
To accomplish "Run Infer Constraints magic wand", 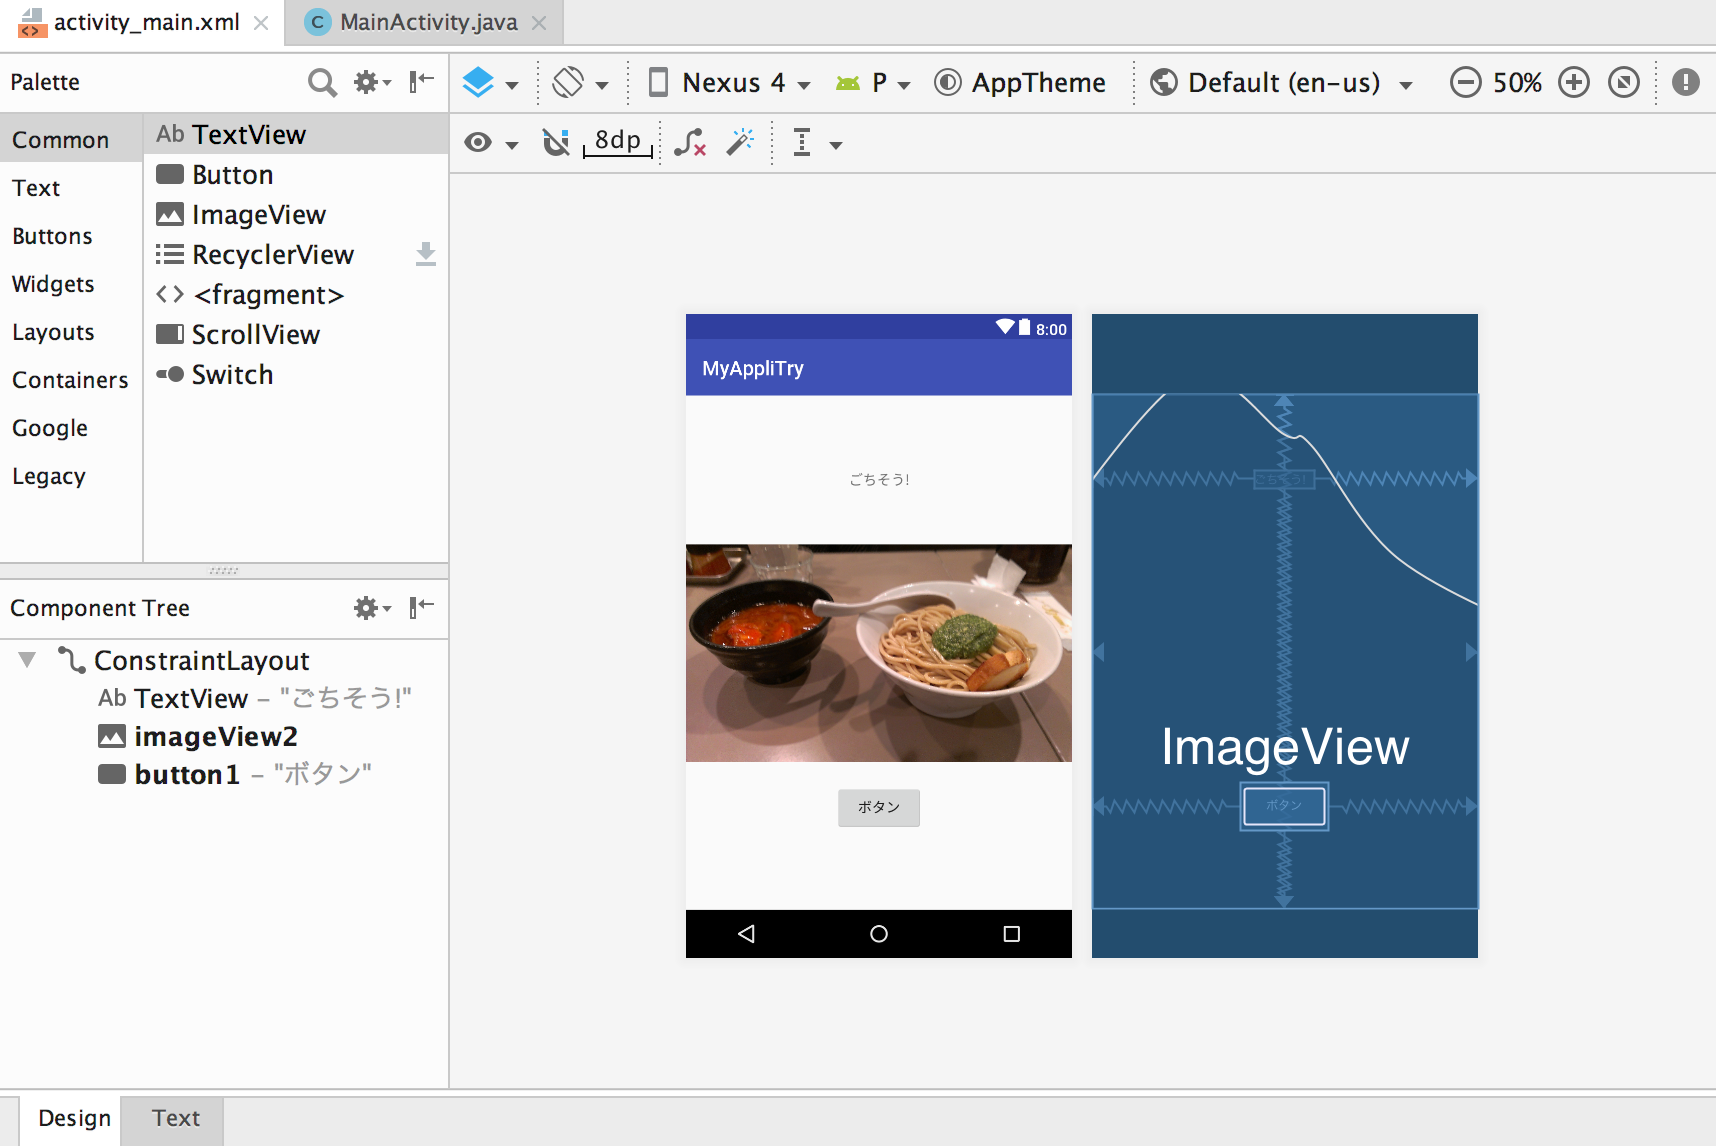I will click(x=740, y=143).
